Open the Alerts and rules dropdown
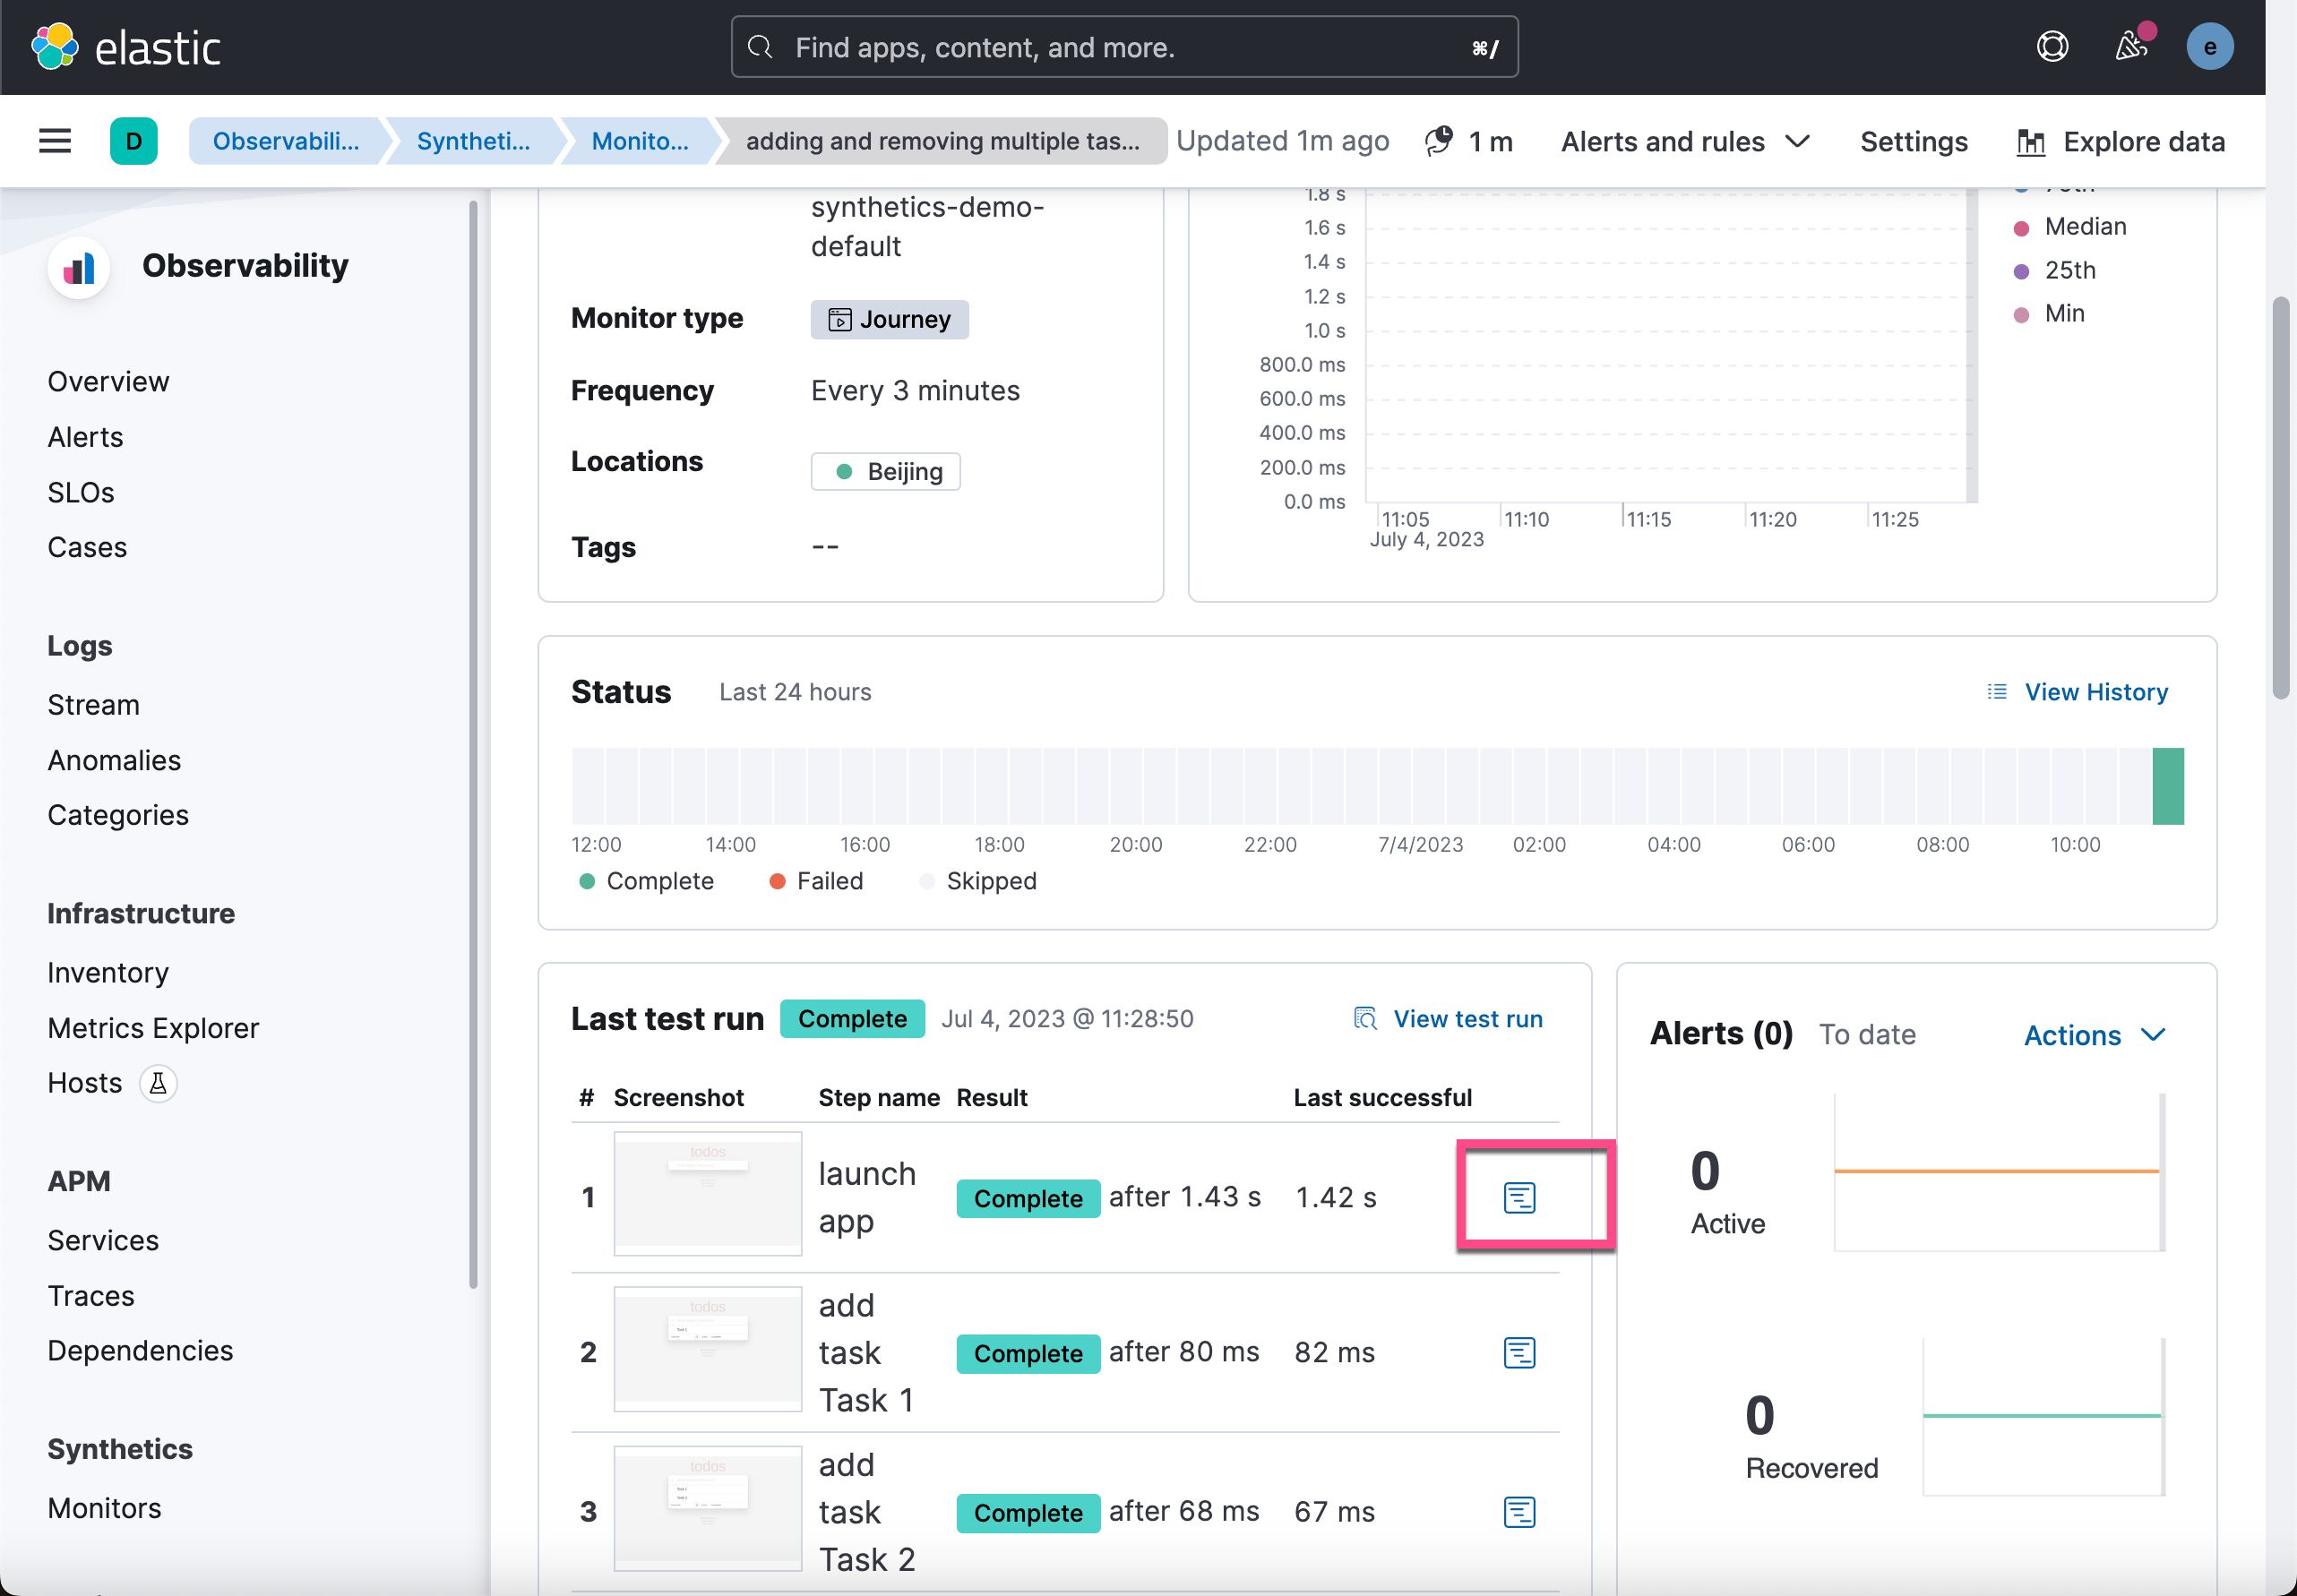2297x1596 pixels. 1684,141
